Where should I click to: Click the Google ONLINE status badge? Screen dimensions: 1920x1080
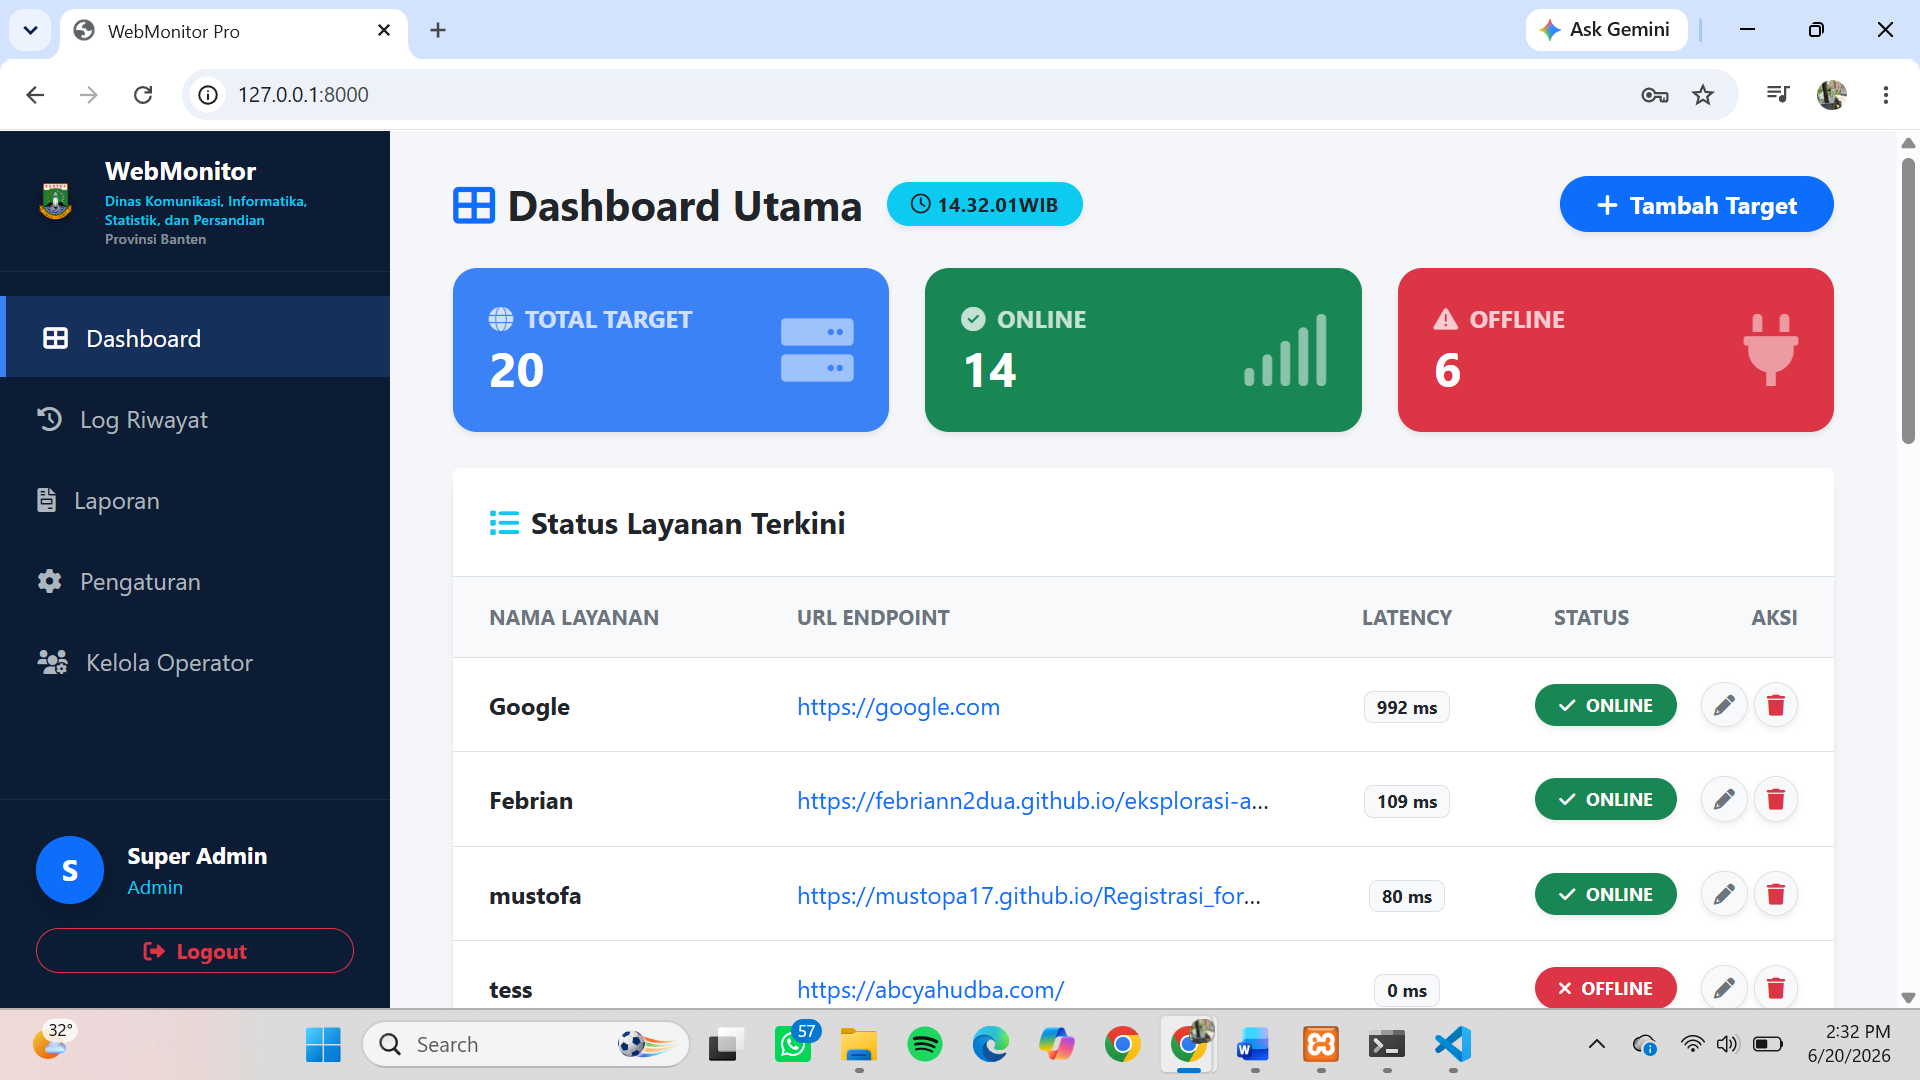(1605, 706)
